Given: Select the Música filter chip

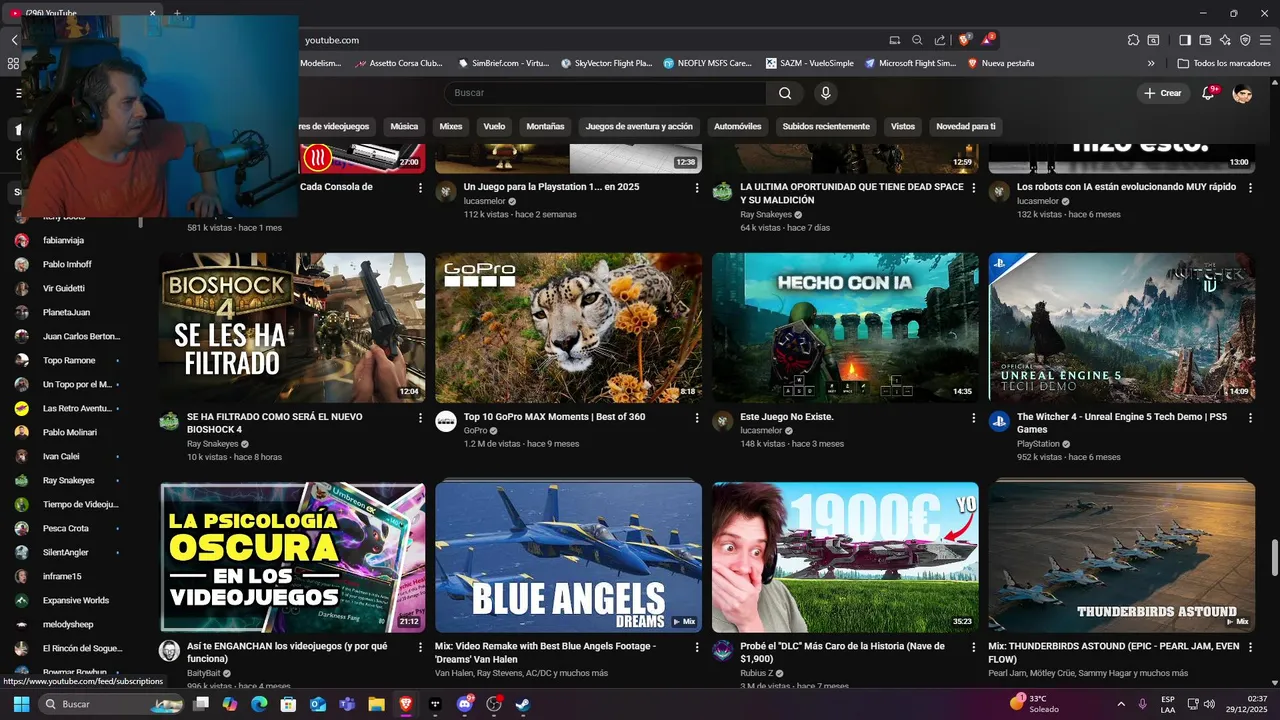Looking at the screenshot, I should tap(404, 127).
